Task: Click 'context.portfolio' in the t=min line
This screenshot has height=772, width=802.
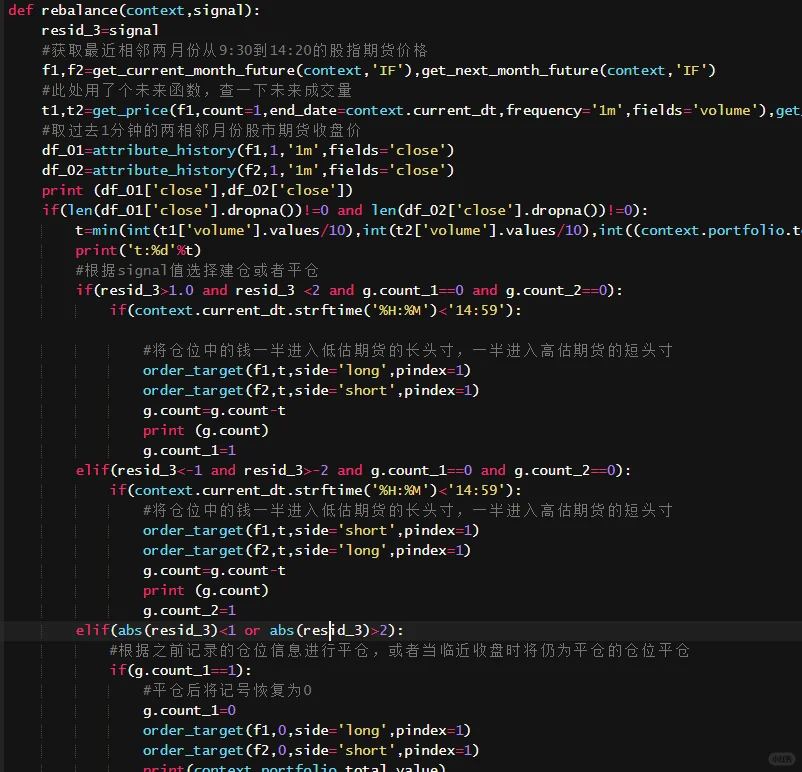Action: pos(712,230)
